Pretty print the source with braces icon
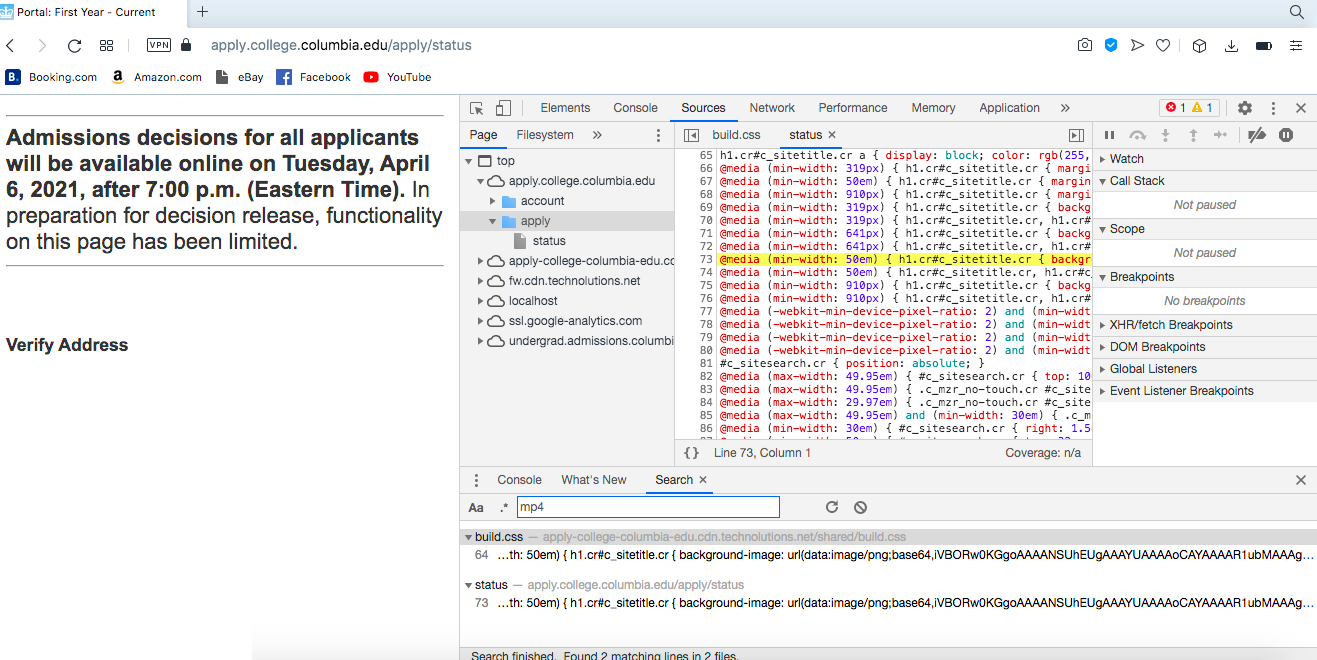This screenshot has width=1317, height=660. [691, 453]
